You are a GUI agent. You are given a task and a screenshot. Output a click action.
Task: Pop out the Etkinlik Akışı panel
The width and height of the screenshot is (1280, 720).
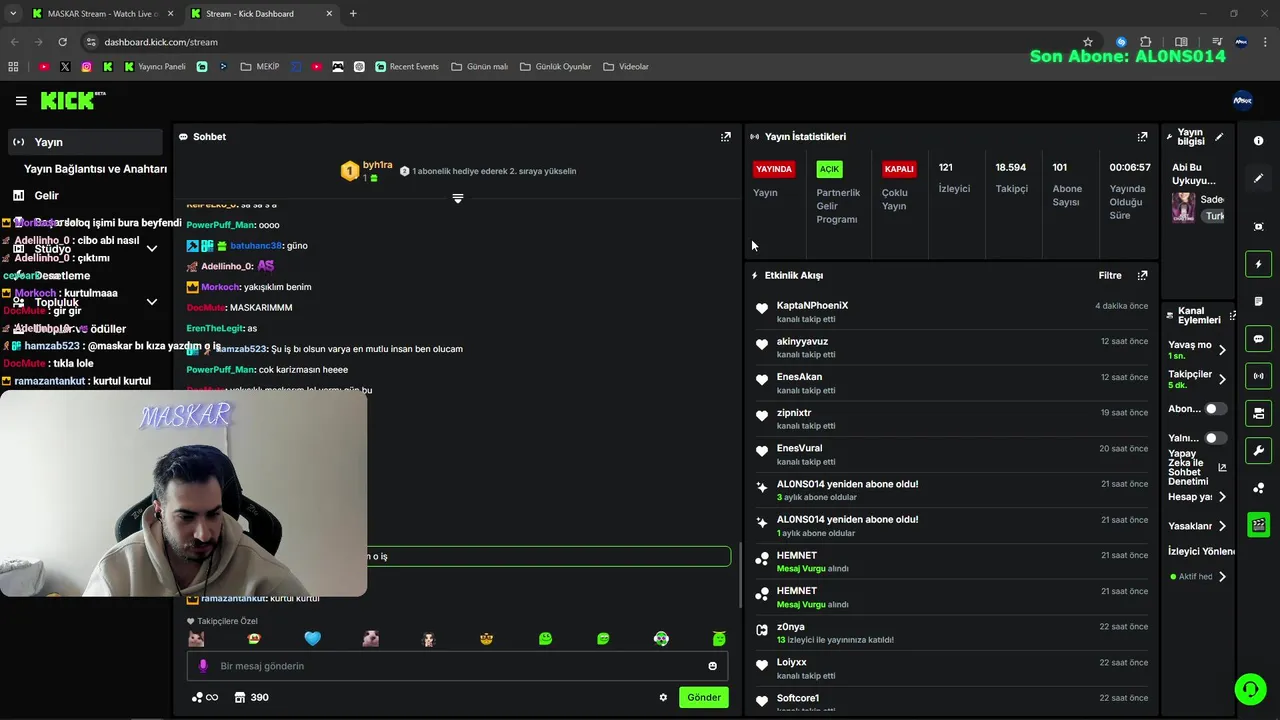(1142, 275)
